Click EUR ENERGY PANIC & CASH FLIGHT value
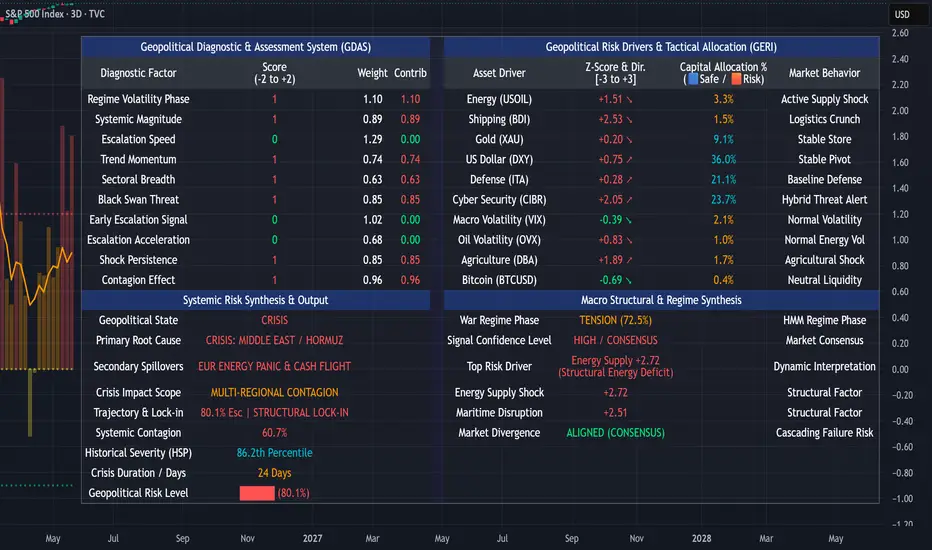The image size is (932, 550). coord(274,367)
